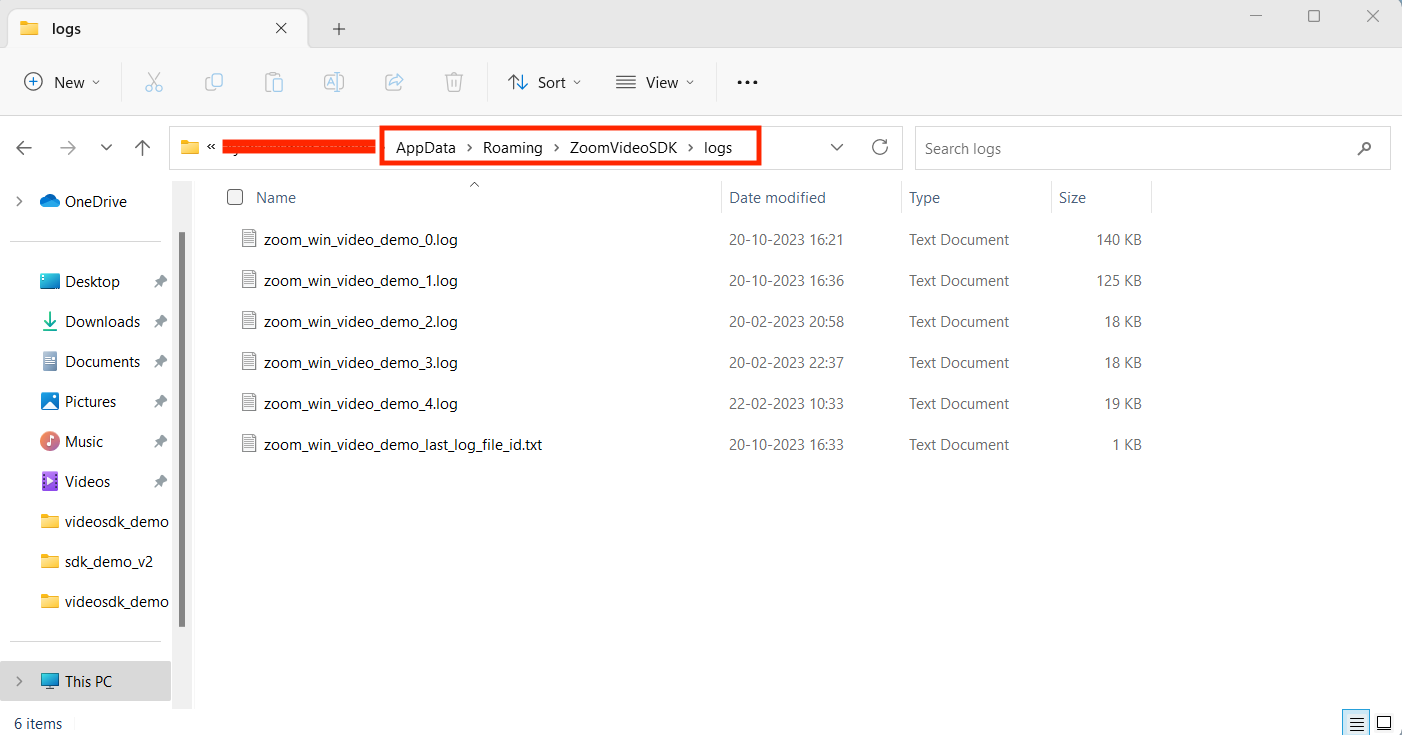Open the View options dropdown
Image resolution: width=1402 pixels, height=735 pixels.
click(x=655, y=82)
